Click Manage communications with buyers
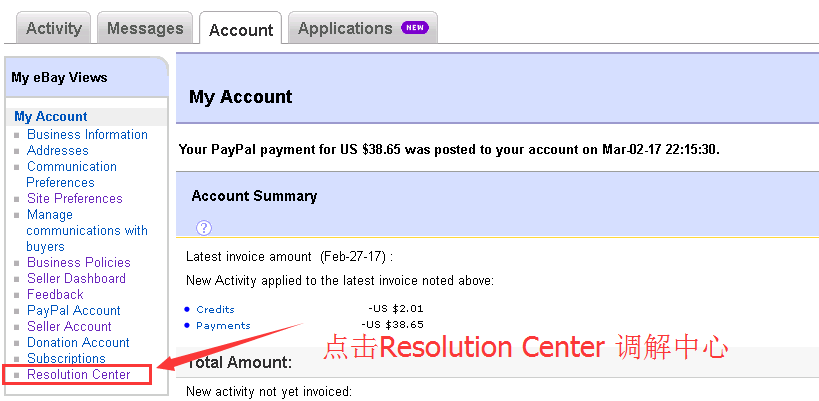 (x=87, y=231)
